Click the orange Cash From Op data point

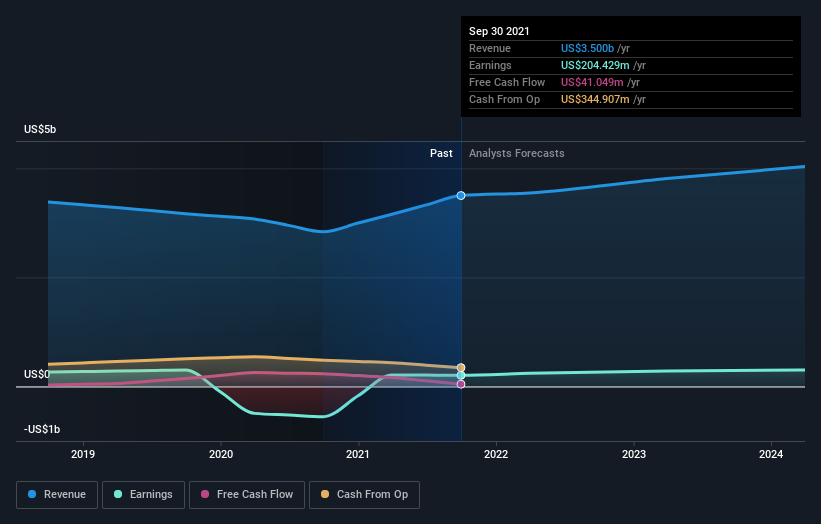(x=461, y=367)
